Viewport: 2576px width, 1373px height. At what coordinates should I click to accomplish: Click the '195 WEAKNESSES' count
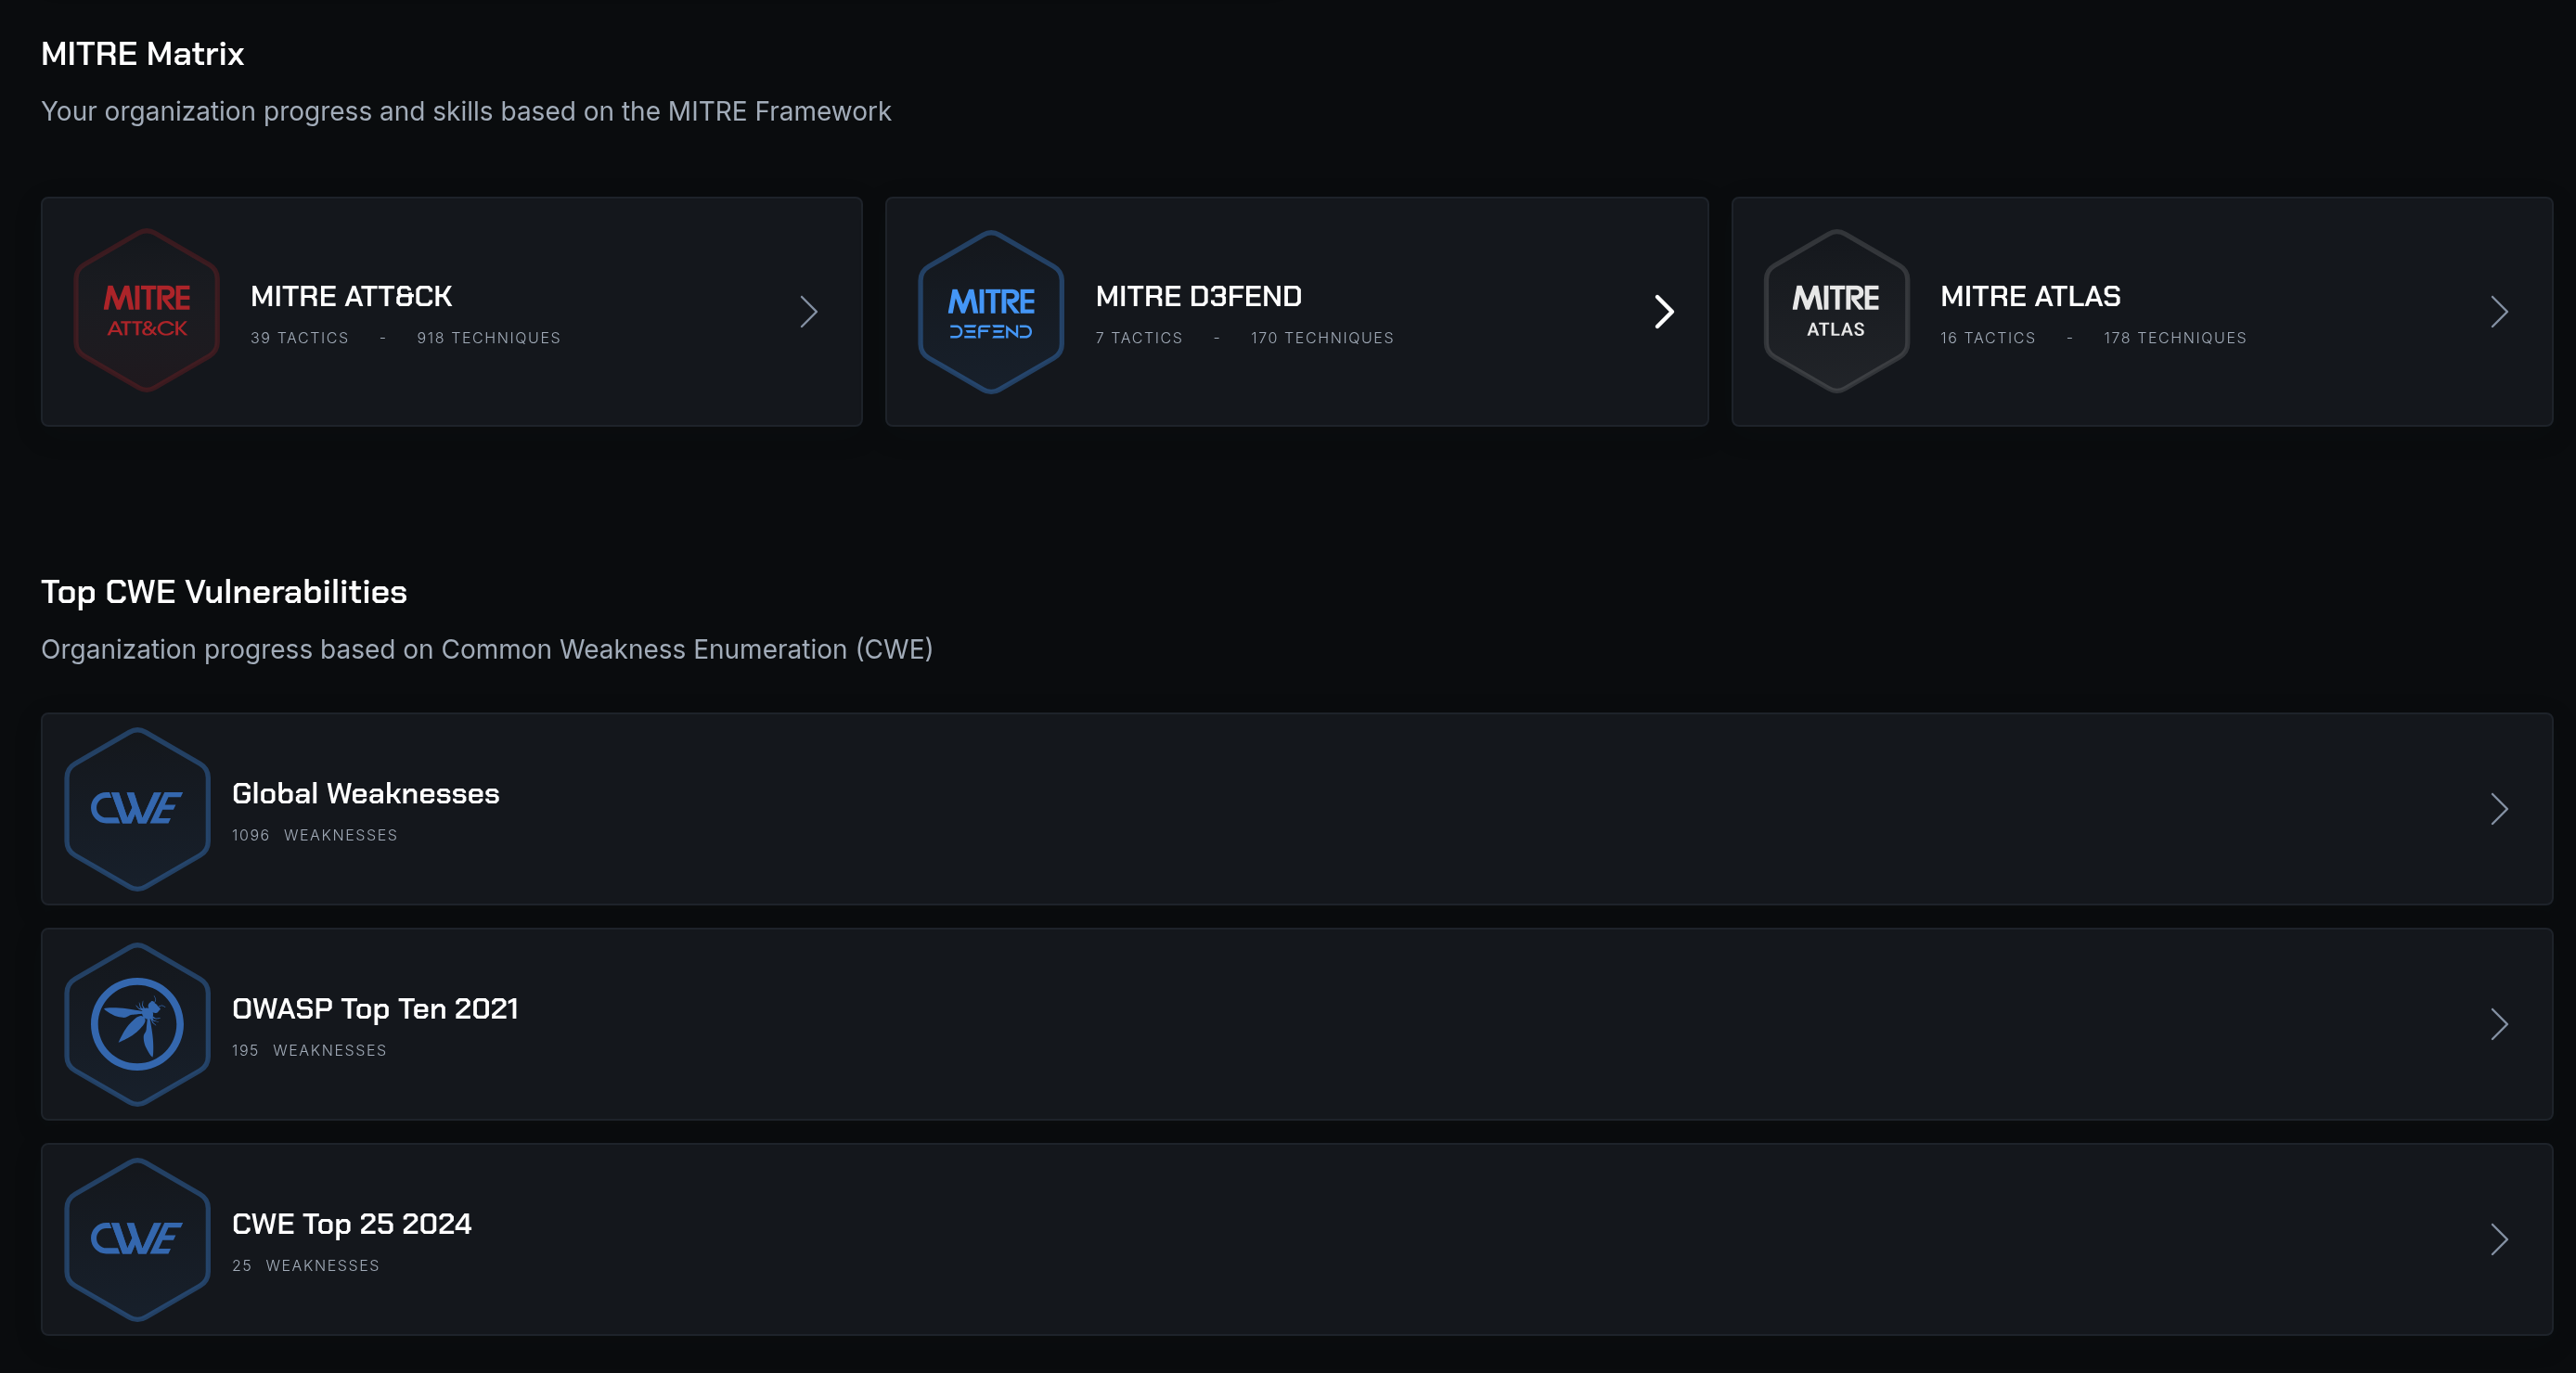click(308, 1050)
